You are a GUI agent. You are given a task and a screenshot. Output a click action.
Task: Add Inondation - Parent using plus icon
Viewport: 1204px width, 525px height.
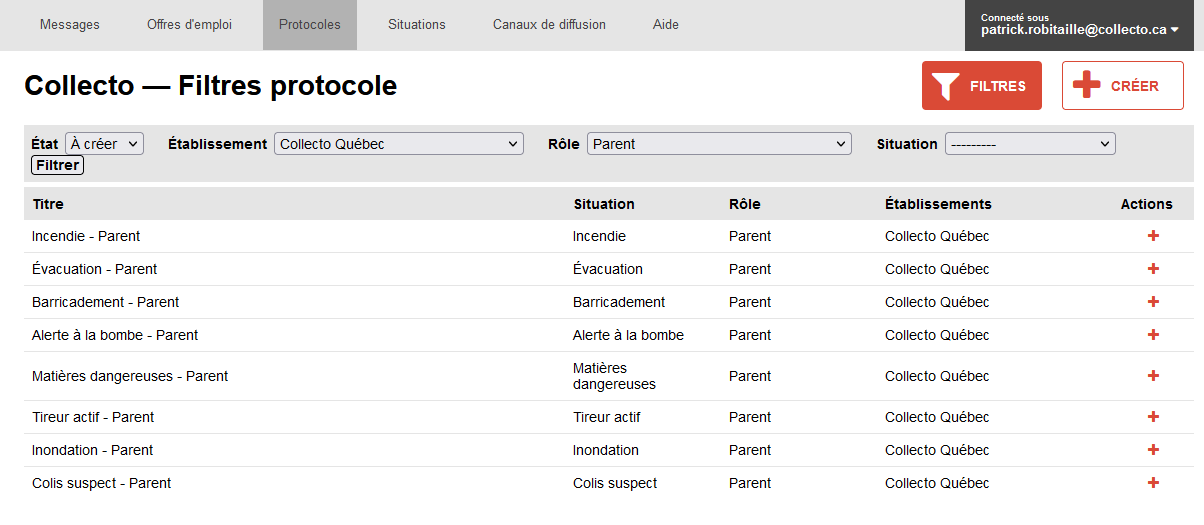[1153, 450]
